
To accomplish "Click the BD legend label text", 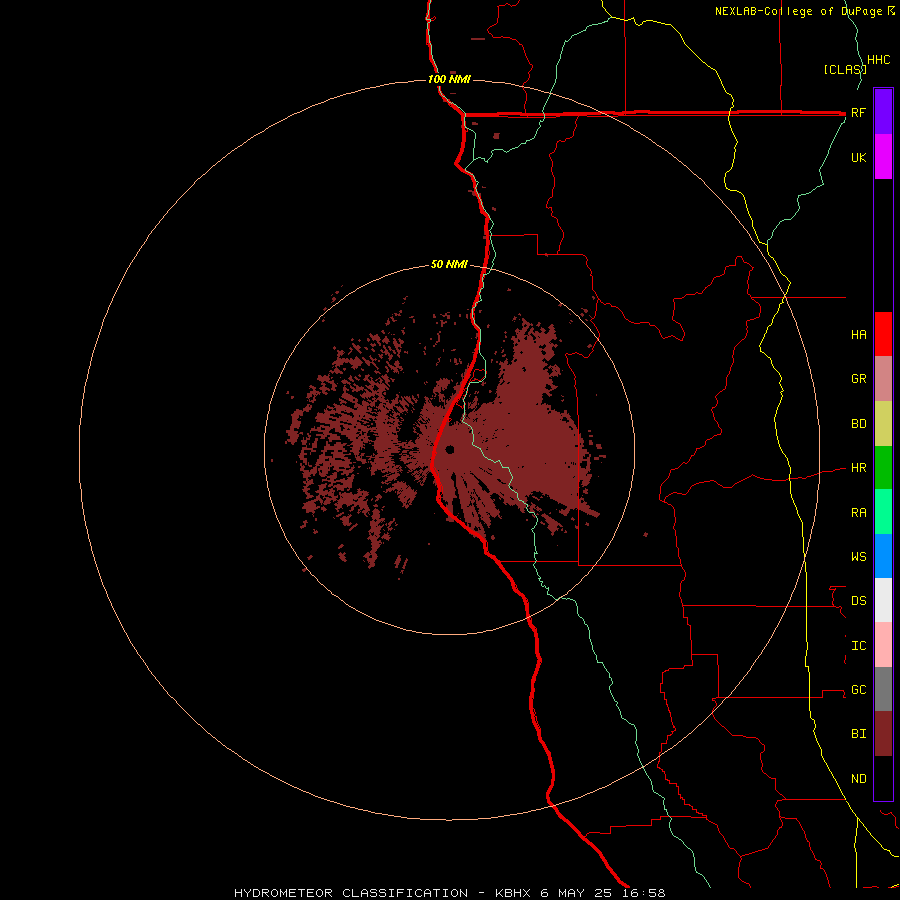I will pyautogui.click(x=858, y=424).
